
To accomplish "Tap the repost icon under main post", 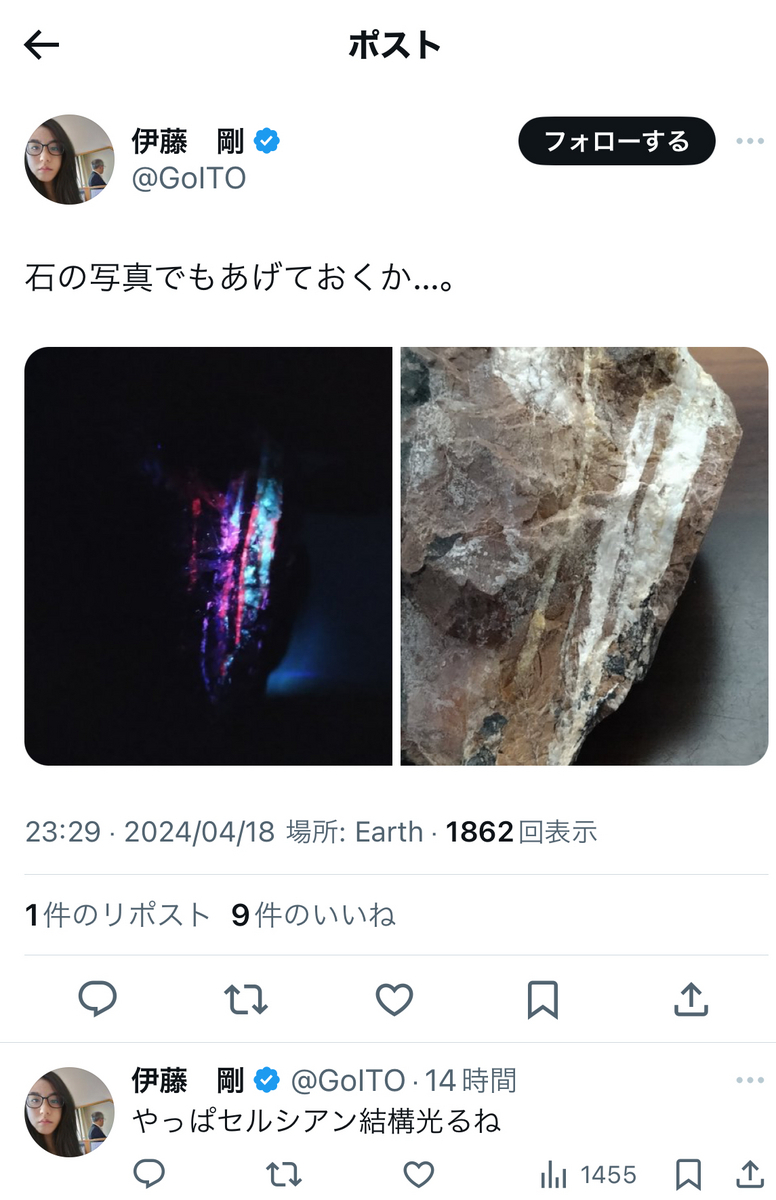I will 246,998.
